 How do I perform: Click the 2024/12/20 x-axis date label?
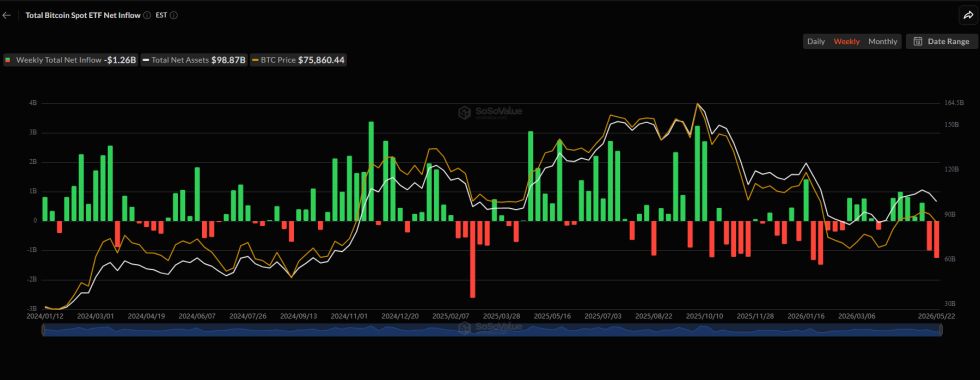click(x=399, y=316)
